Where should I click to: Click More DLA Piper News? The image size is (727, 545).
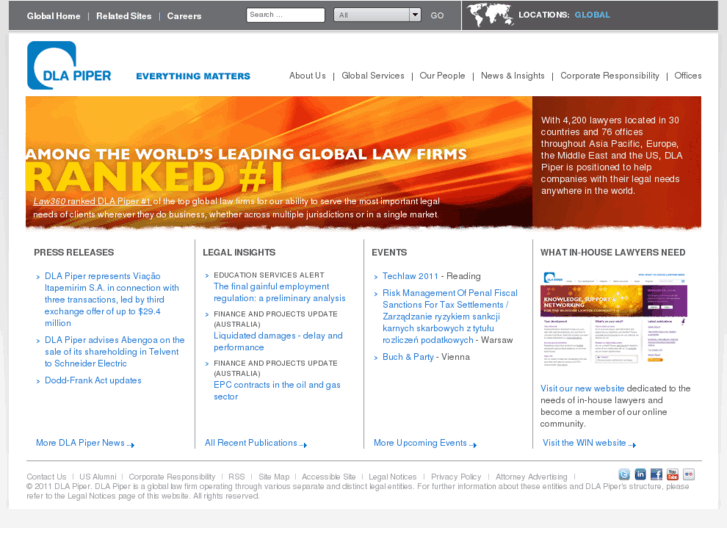[x=85, y=443]
